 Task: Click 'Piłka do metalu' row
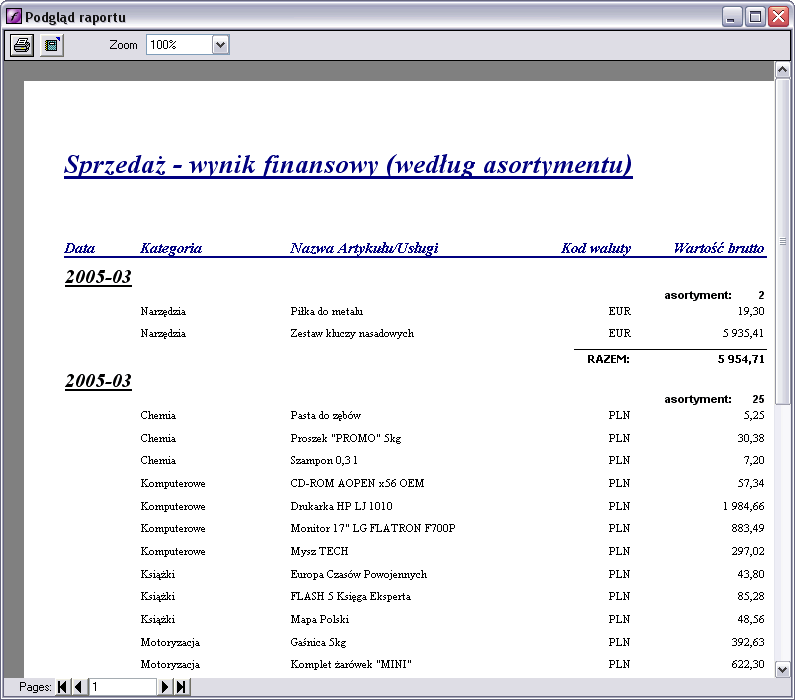tap(452, 311)
